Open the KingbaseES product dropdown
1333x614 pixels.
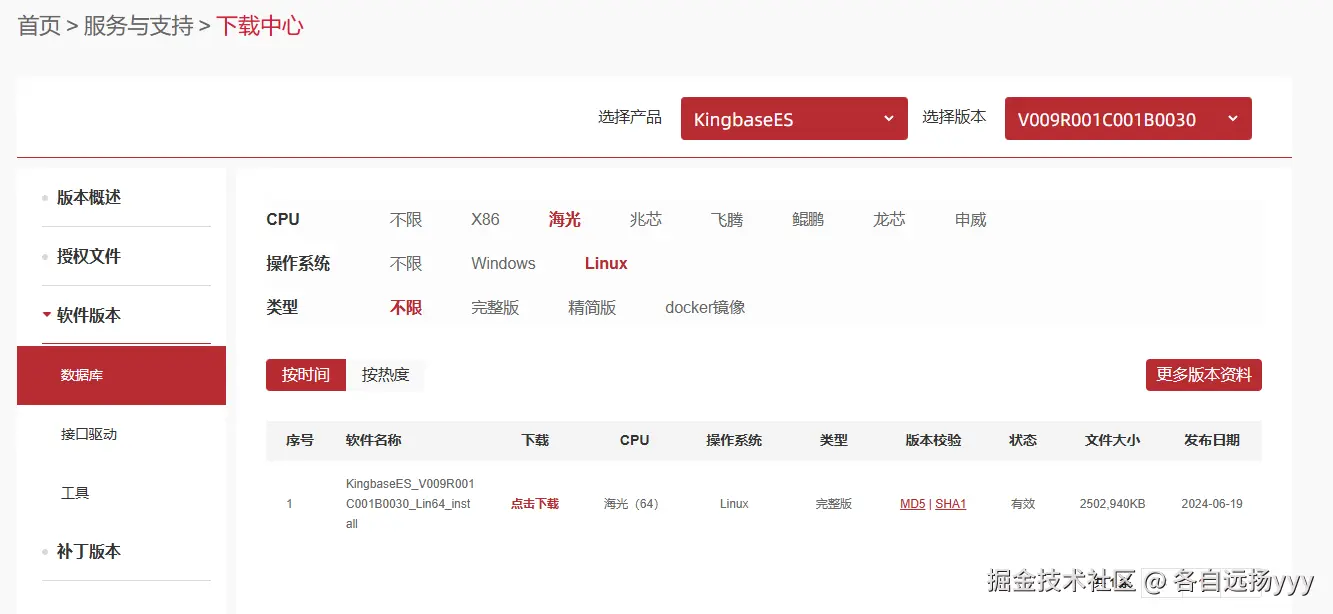coord(794,119)
